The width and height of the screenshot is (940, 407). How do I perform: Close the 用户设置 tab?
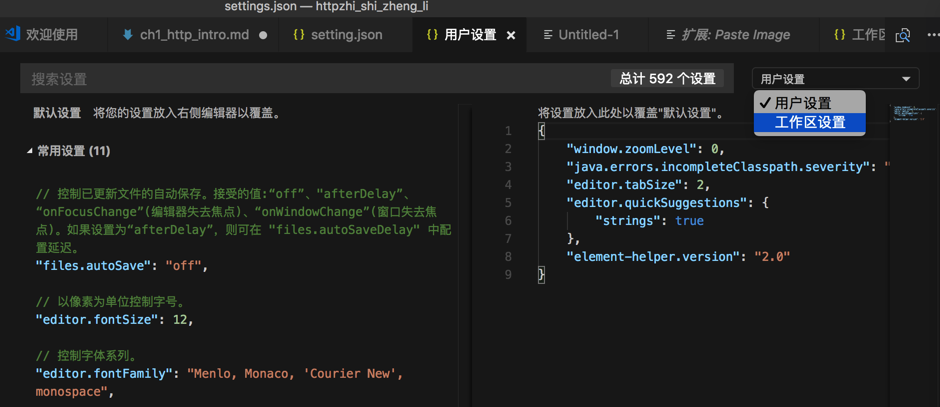click(511, 34)
